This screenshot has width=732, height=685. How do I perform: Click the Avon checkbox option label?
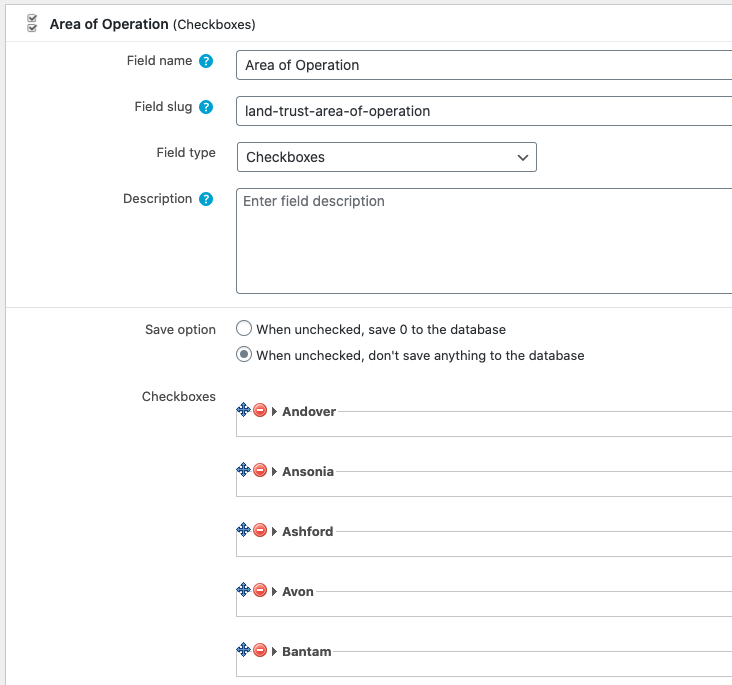(298, 592)
